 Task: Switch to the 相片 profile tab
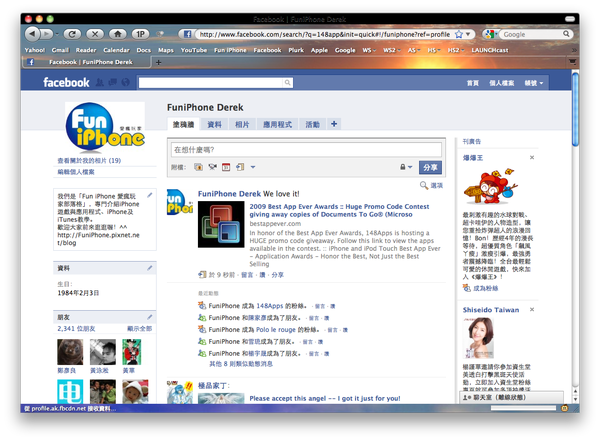pos(242,124)
